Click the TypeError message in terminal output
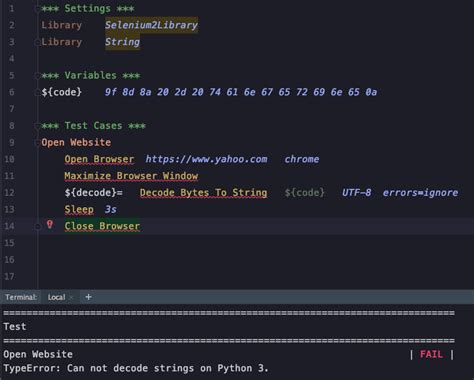The width and height of the screenshot is (474, 380). (136, 368)
